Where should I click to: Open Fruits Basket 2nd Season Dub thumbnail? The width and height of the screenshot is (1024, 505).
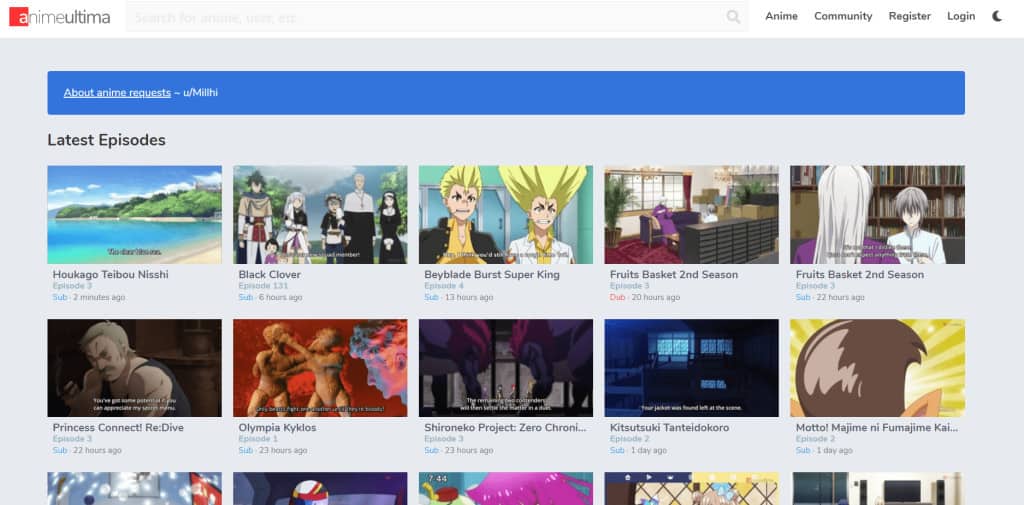[x=691, y=214]
